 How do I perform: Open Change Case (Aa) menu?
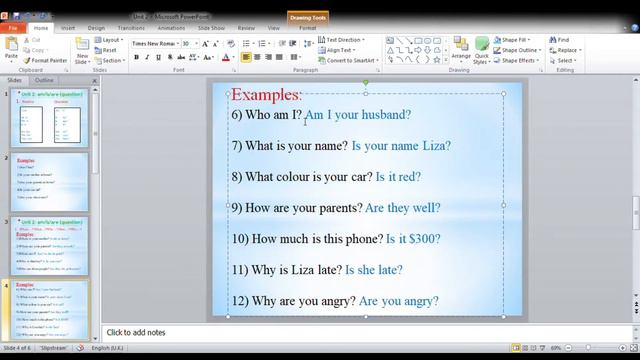[x=208, y=58]
